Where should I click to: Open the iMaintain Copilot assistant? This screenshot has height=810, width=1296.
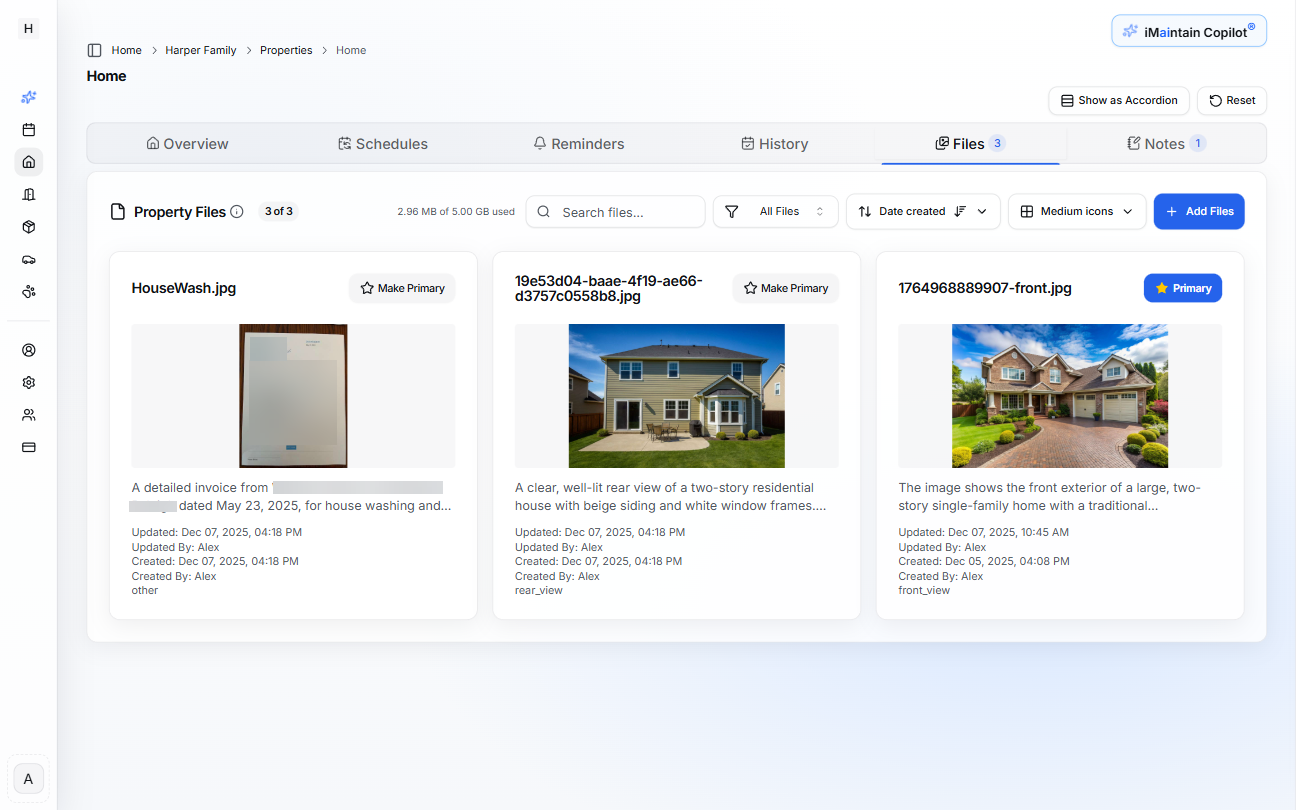[x=1188, y=30]
